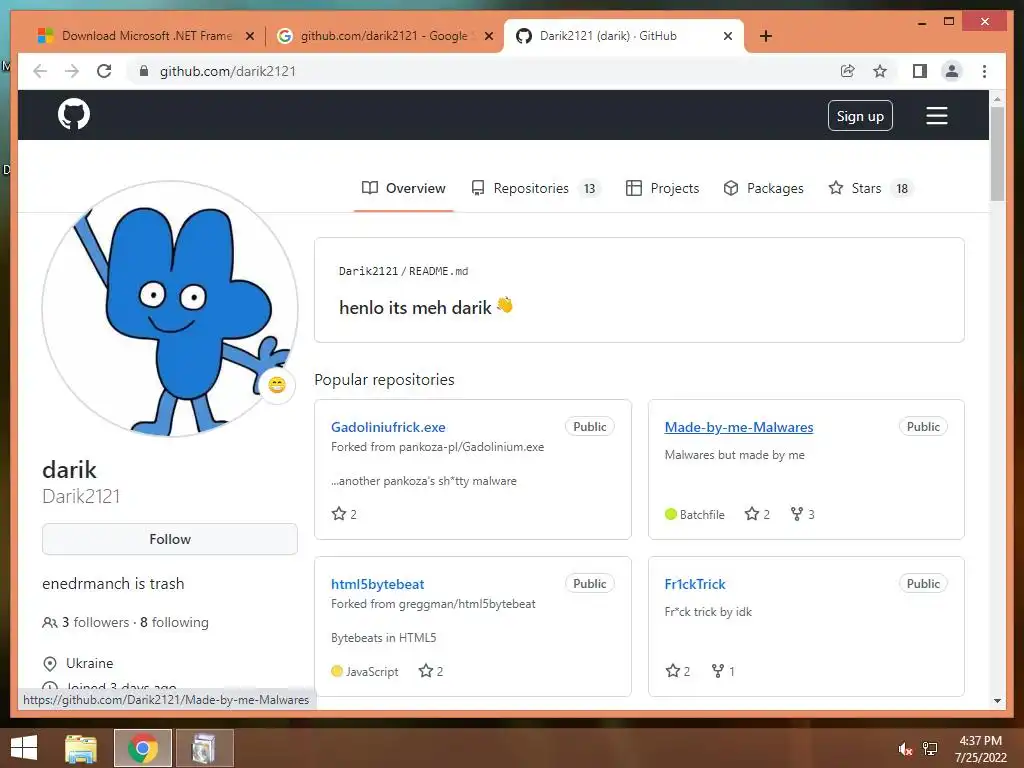Viewport: 1024px width, 768px height.
Task: Open the Chrome profile avatar icon
Action: [x=952, y=71]
